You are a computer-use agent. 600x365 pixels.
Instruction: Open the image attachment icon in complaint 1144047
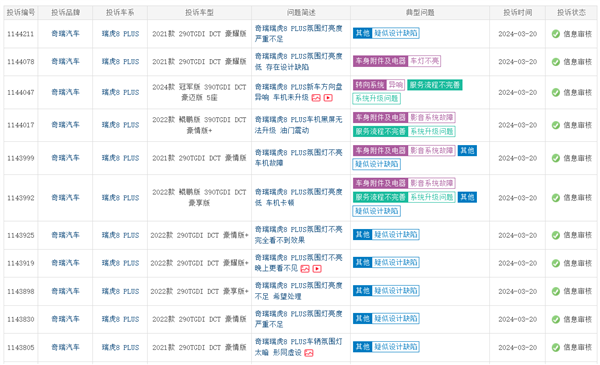[x=316, y=98]
